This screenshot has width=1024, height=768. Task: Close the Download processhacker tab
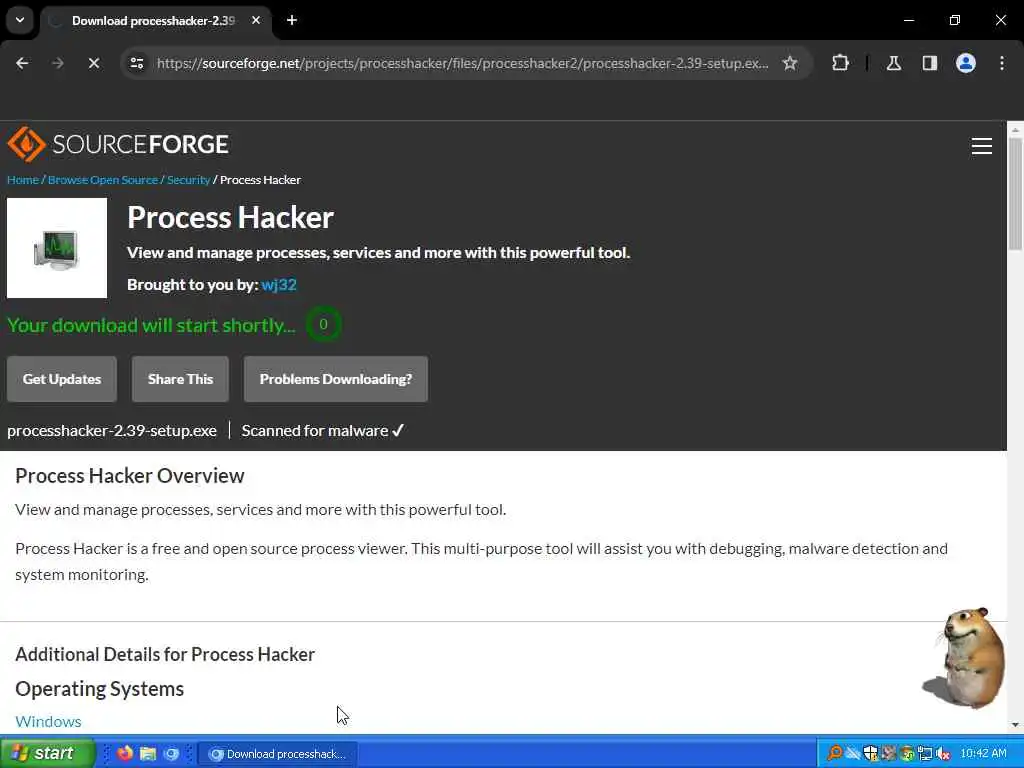click(256, 20)
